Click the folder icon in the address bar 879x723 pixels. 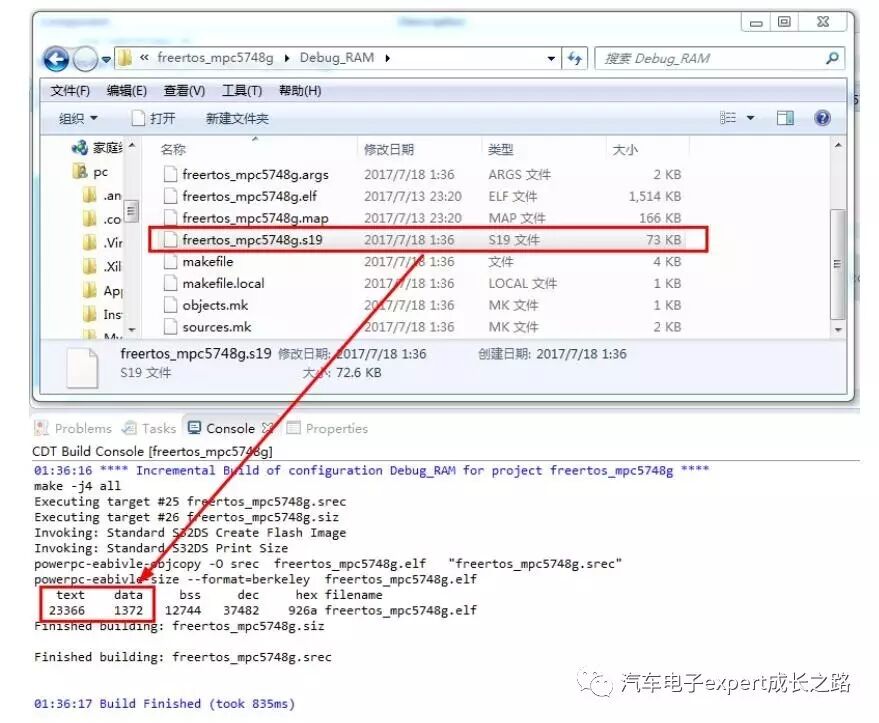pyautogui.click(x=125, y=58)
